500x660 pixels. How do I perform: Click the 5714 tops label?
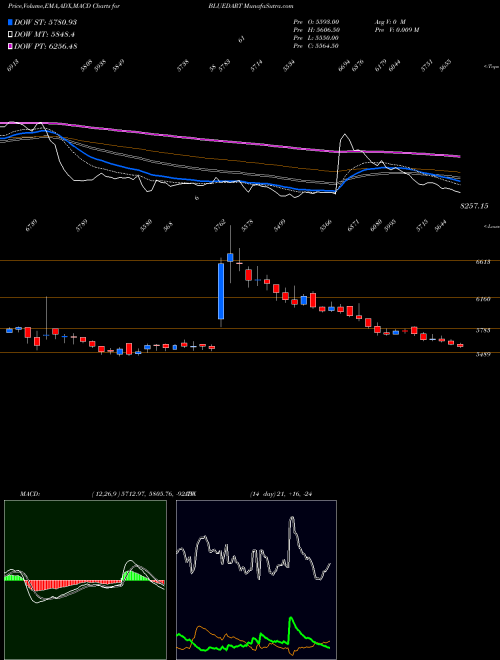point(256,66)
